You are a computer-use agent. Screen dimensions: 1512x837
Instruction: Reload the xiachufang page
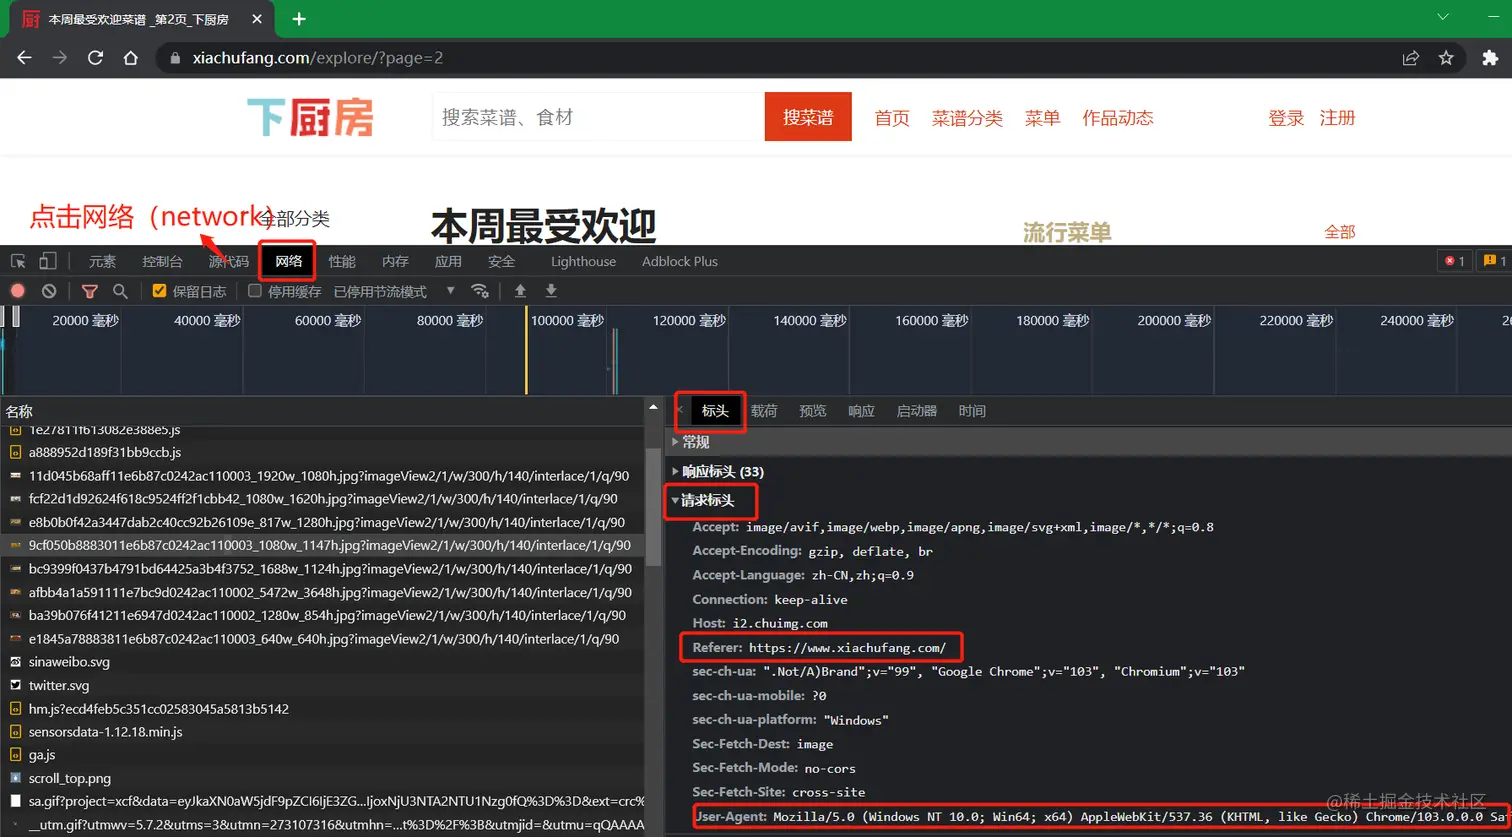[x=95, y=58]
